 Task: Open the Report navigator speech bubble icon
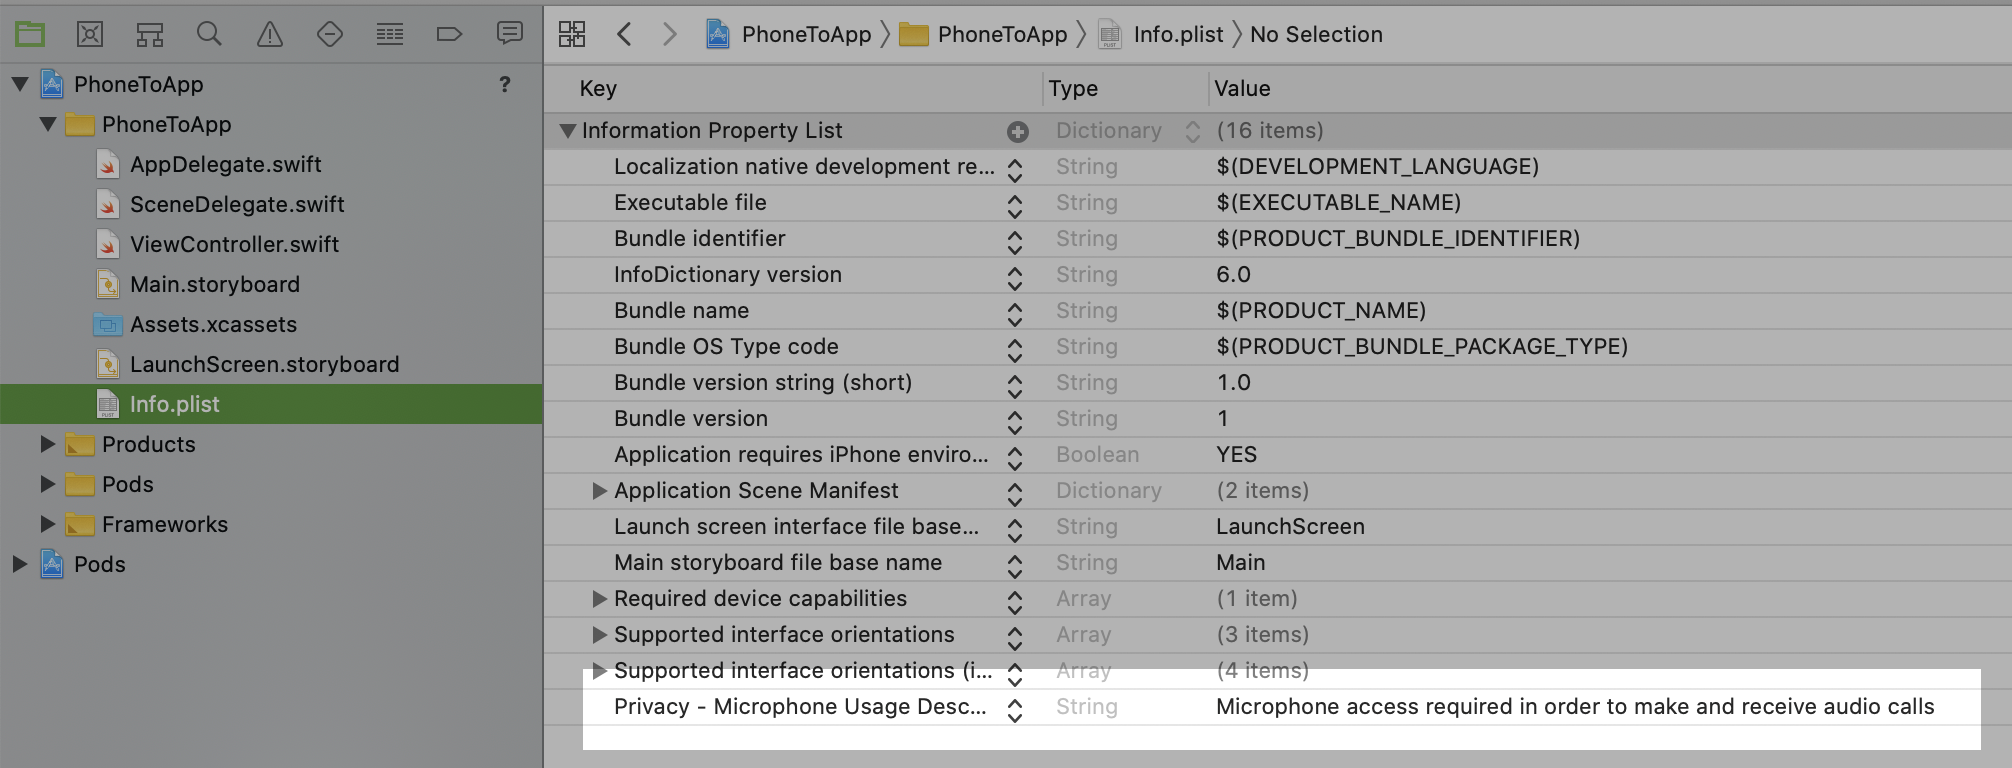coord(510,34)
